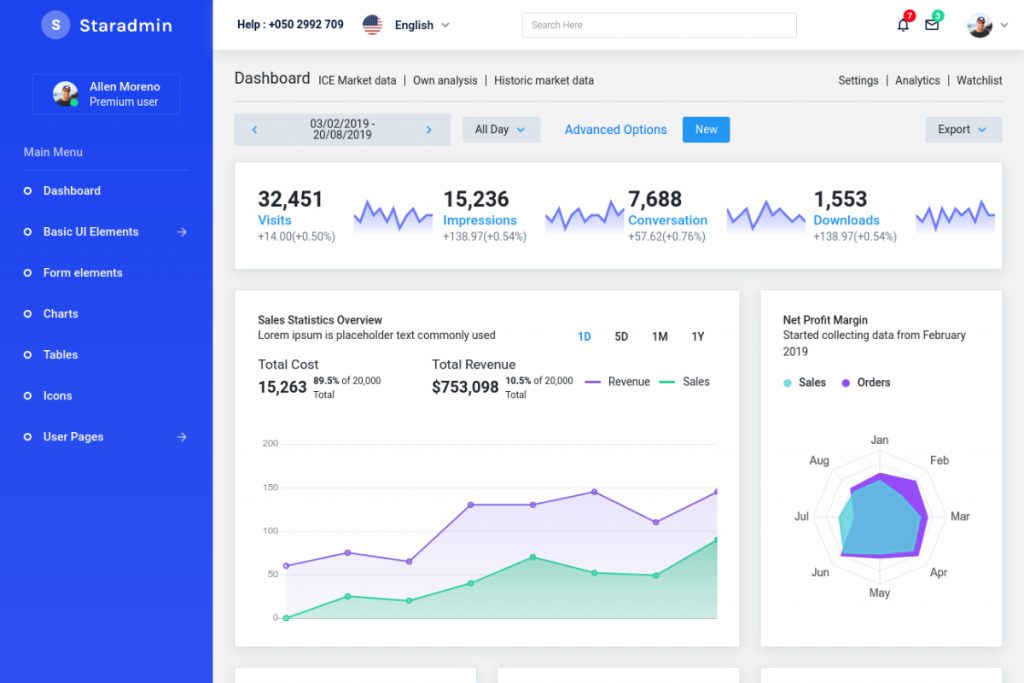Go to next date range arrow
The image size is (1024, 683).
coord(429,129)
